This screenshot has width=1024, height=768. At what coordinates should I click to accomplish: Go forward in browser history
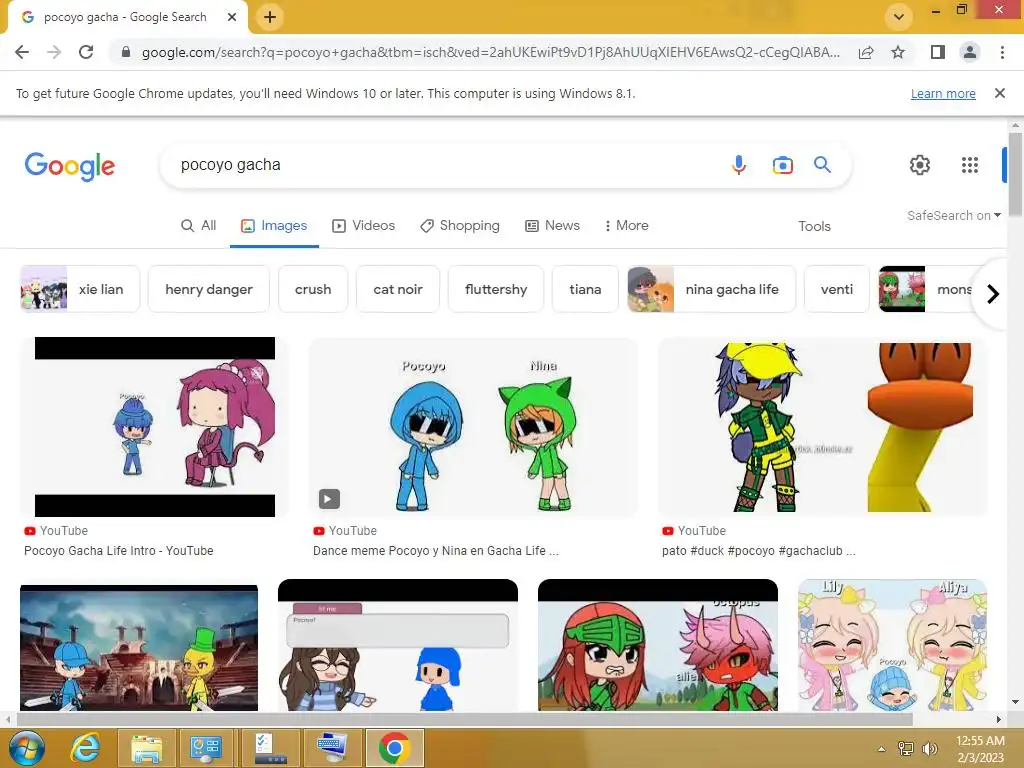pos(54,52)
